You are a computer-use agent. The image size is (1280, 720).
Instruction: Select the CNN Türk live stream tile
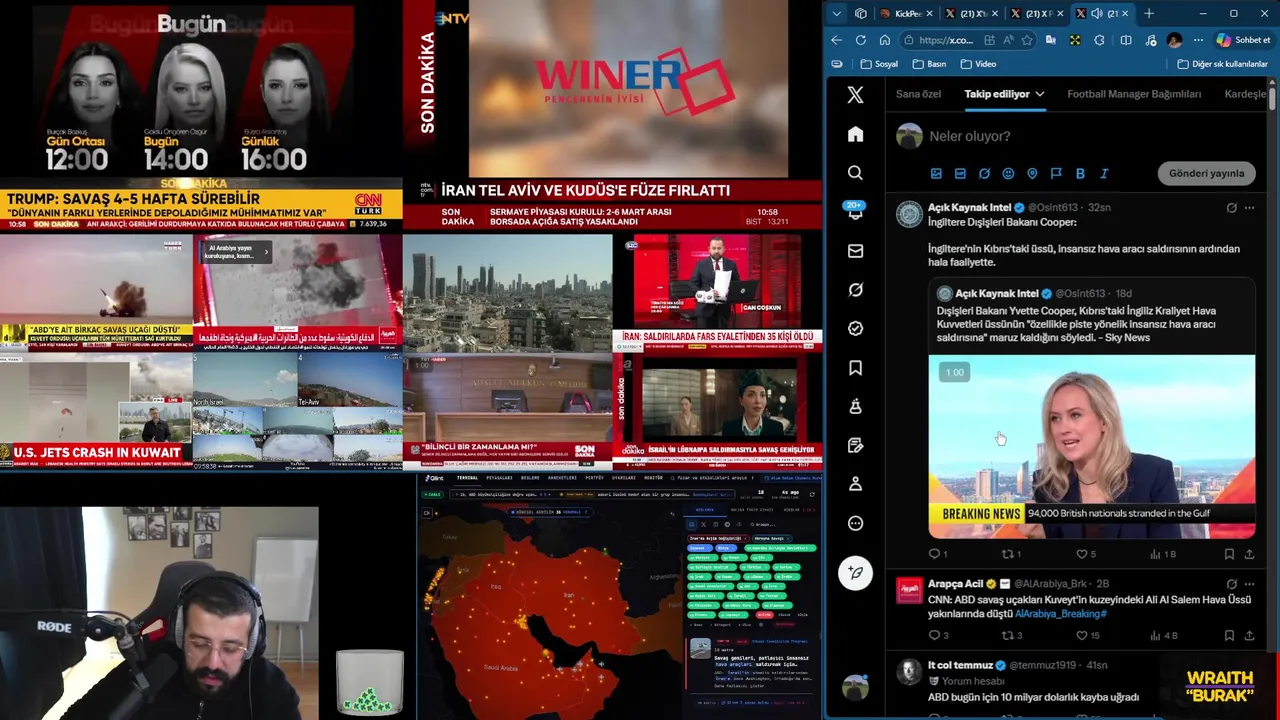[201, 116]
